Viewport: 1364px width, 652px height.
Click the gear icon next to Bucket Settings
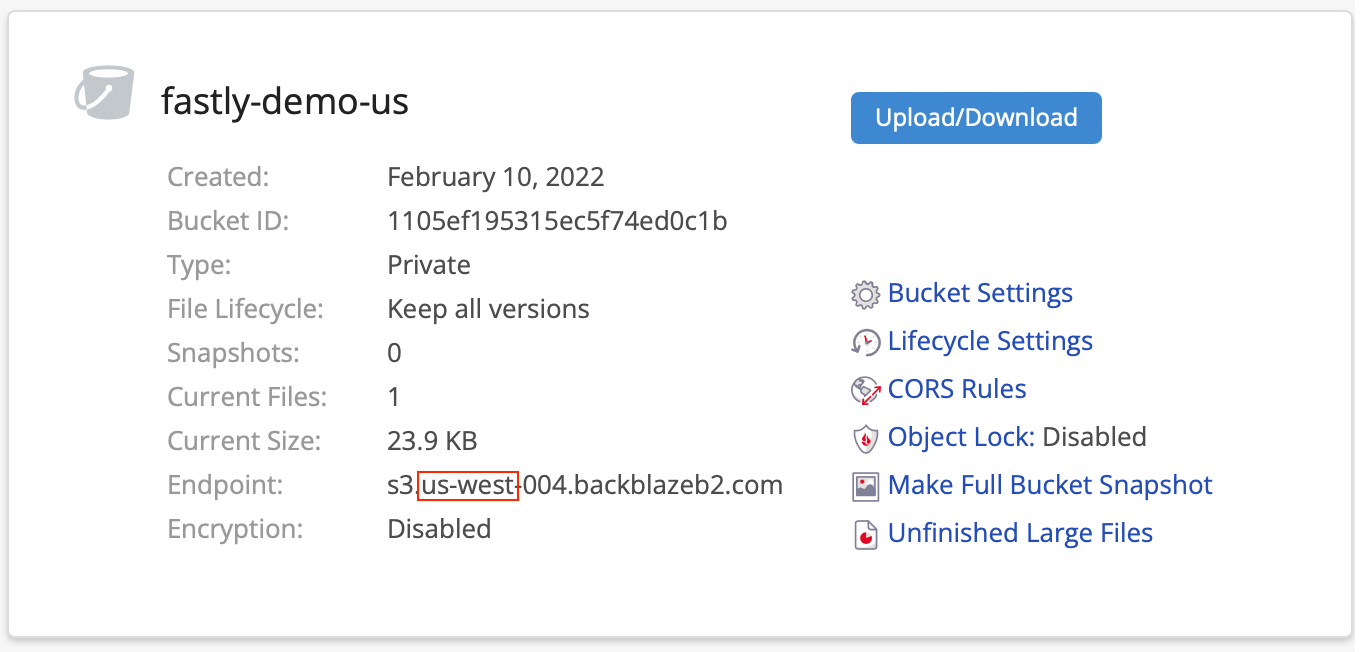(x=866, y=293)
